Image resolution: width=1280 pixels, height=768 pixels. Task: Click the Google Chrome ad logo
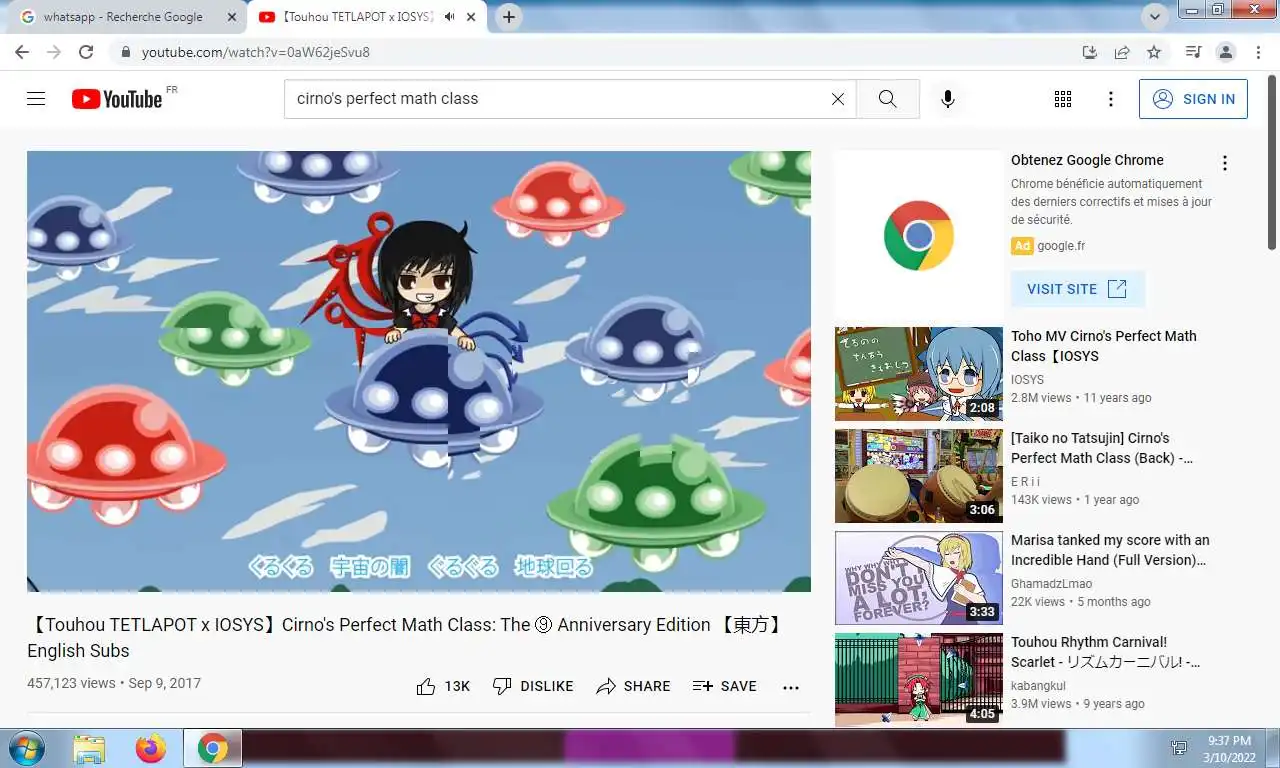(x=918, y=236)
